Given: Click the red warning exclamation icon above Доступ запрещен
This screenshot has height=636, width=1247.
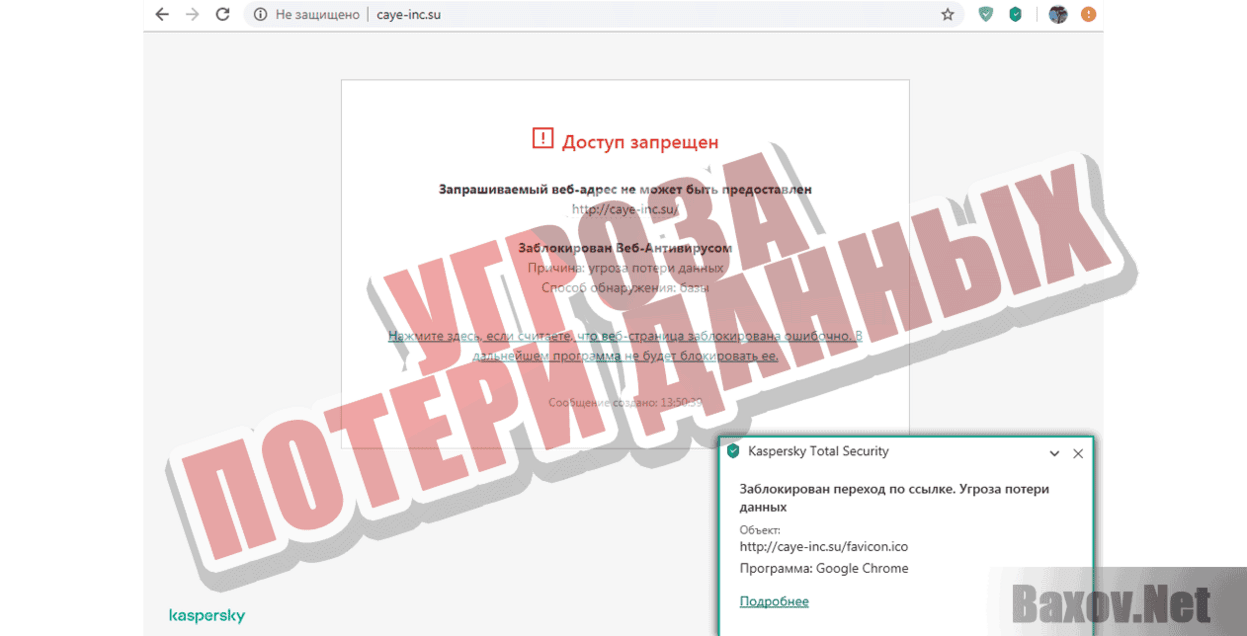Looking at the screenshot, I should pyautogui.click(x=541, y=138).
